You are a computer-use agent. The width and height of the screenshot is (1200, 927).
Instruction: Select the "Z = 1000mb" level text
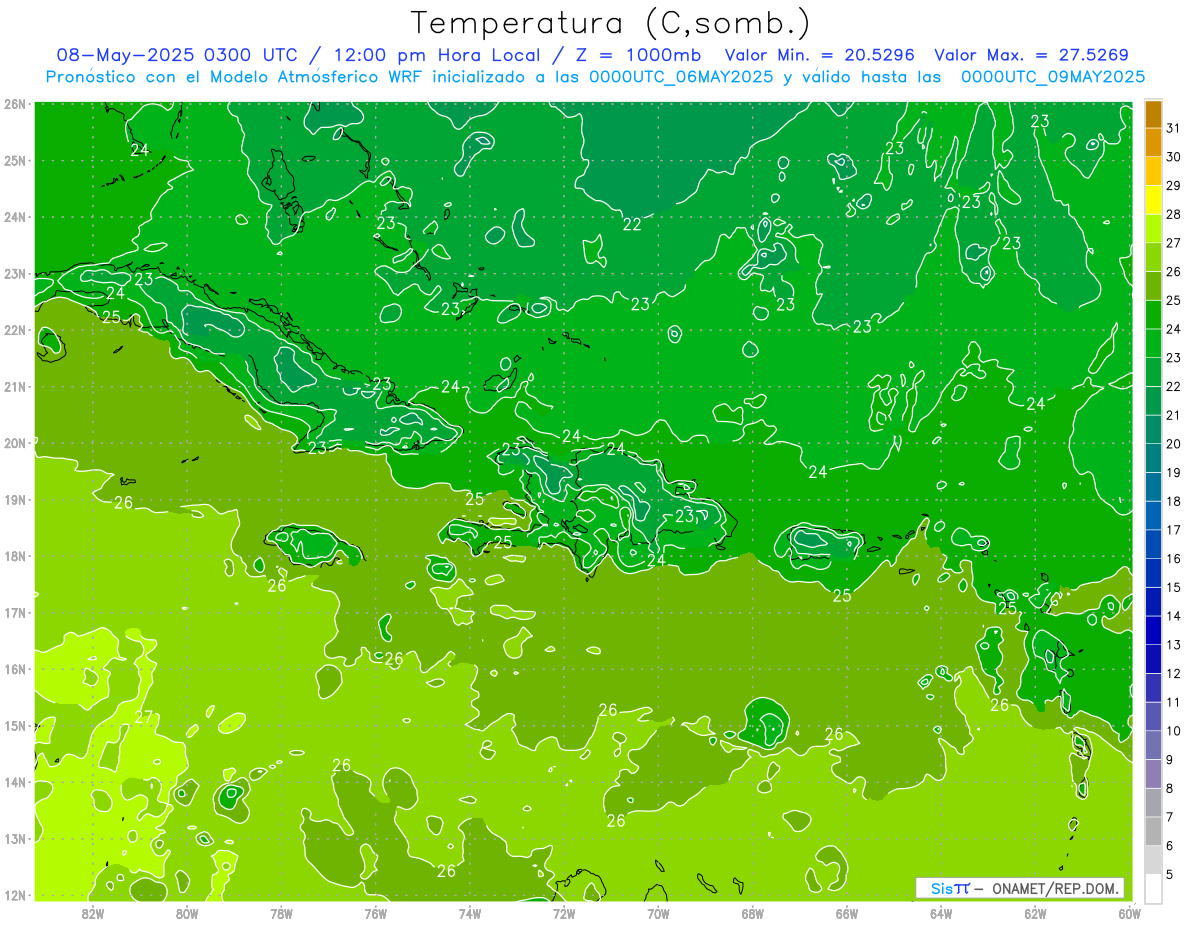tap(637, 55)
